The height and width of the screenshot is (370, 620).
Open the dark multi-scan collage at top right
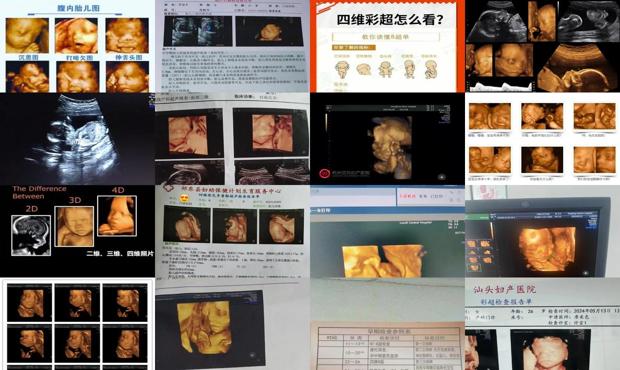pos(542,46)
